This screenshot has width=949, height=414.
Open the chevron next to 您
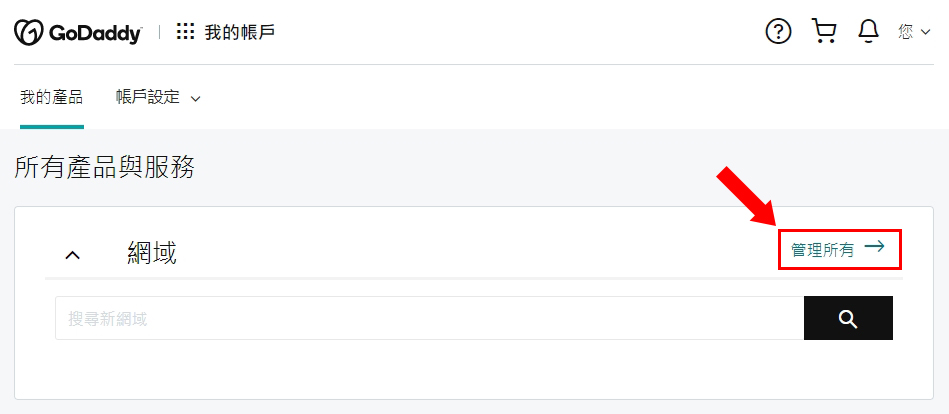click(x=925, y=32)
